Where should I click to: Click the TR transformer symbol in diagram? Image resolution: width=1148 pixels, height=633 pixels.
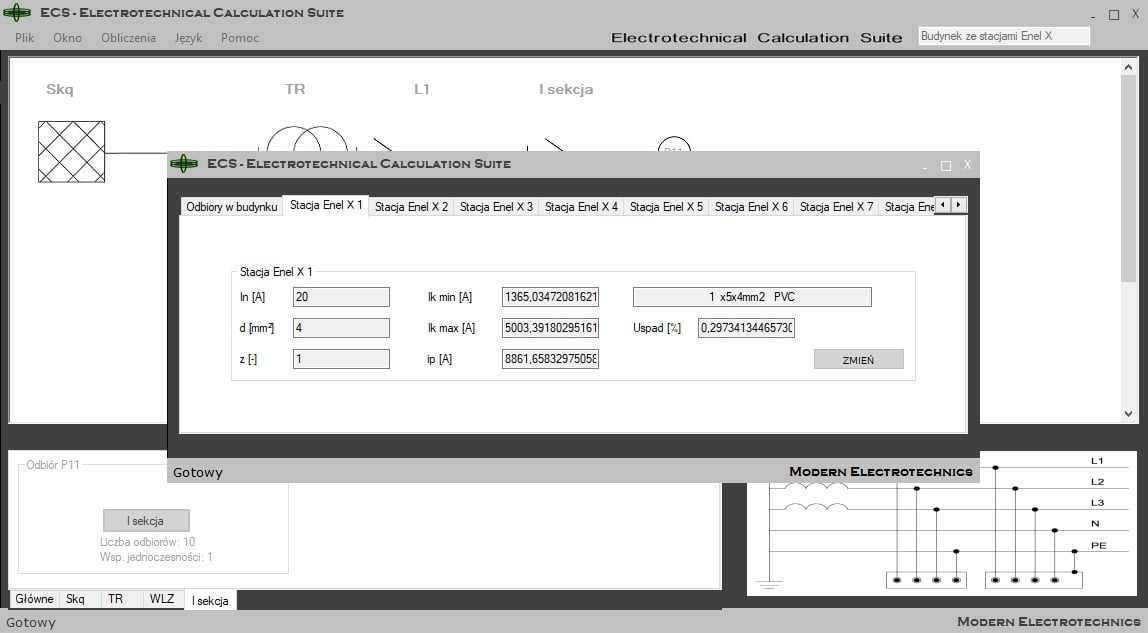click(307, 139)
